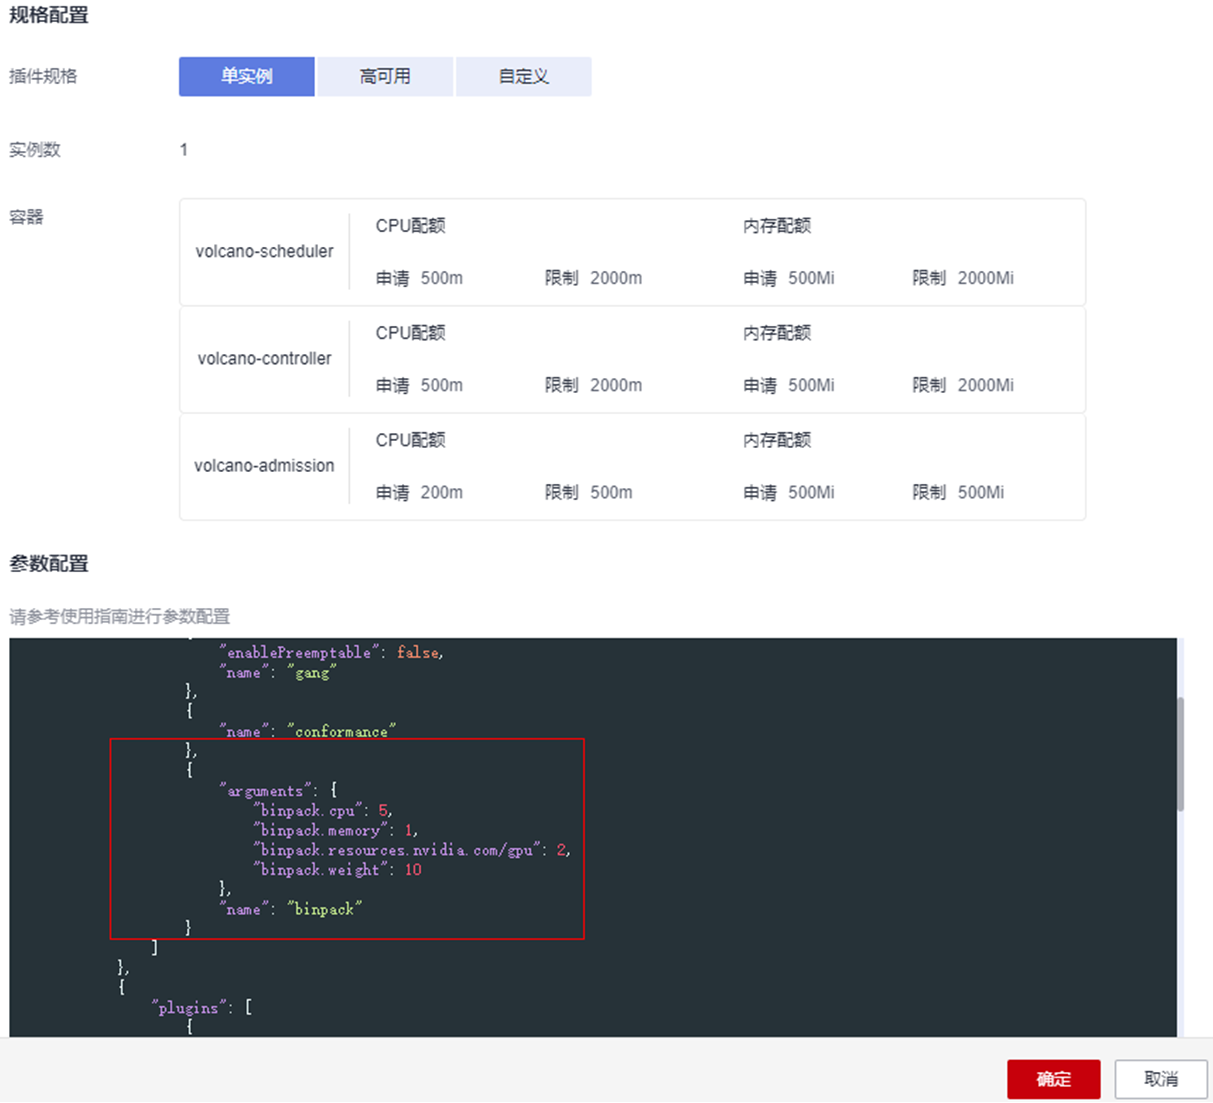This screenshot has width=1213, height=1103.
Task: Click the 容器 label
Action: click(26, 217)
